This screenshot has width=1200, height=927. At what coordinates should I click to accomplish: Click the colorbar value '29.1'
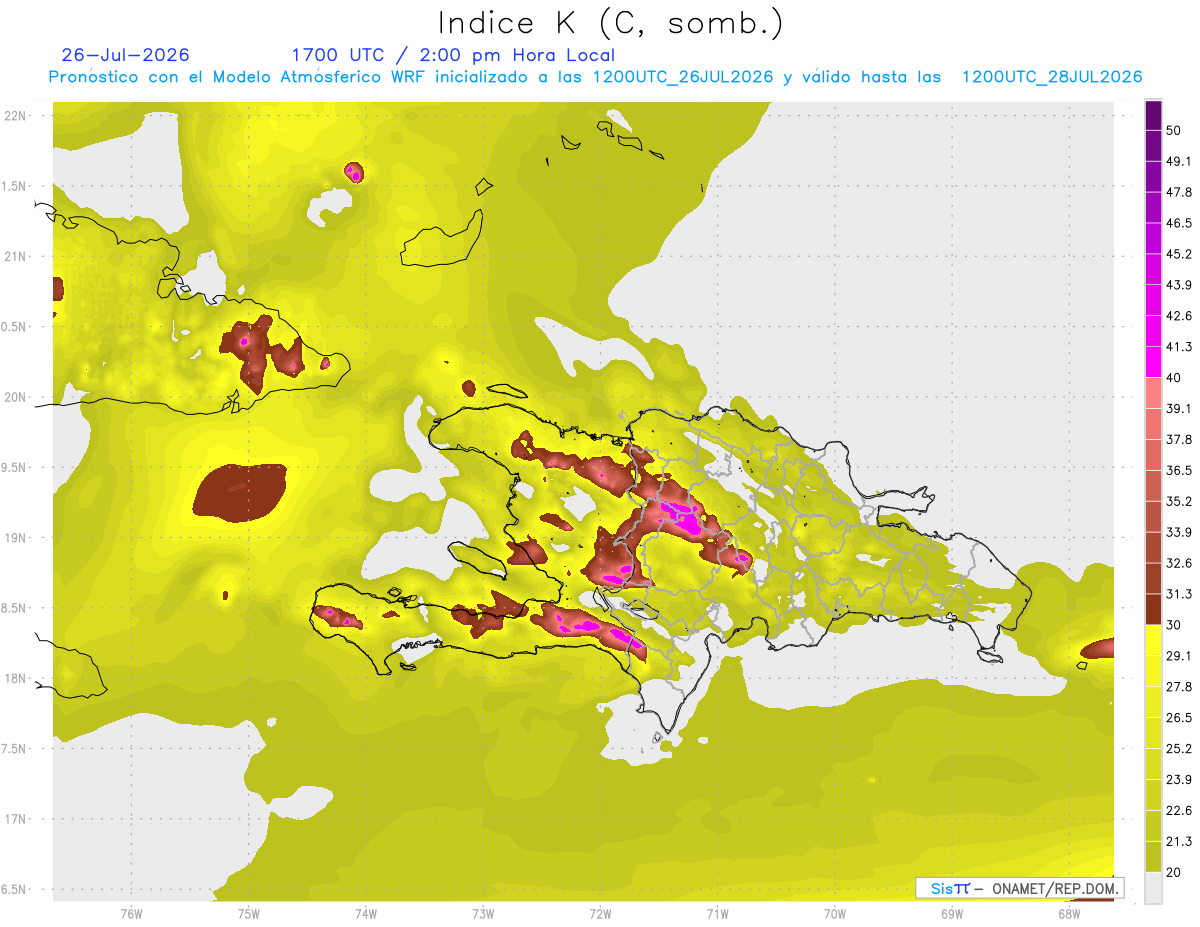click(x=1179, y=656)
